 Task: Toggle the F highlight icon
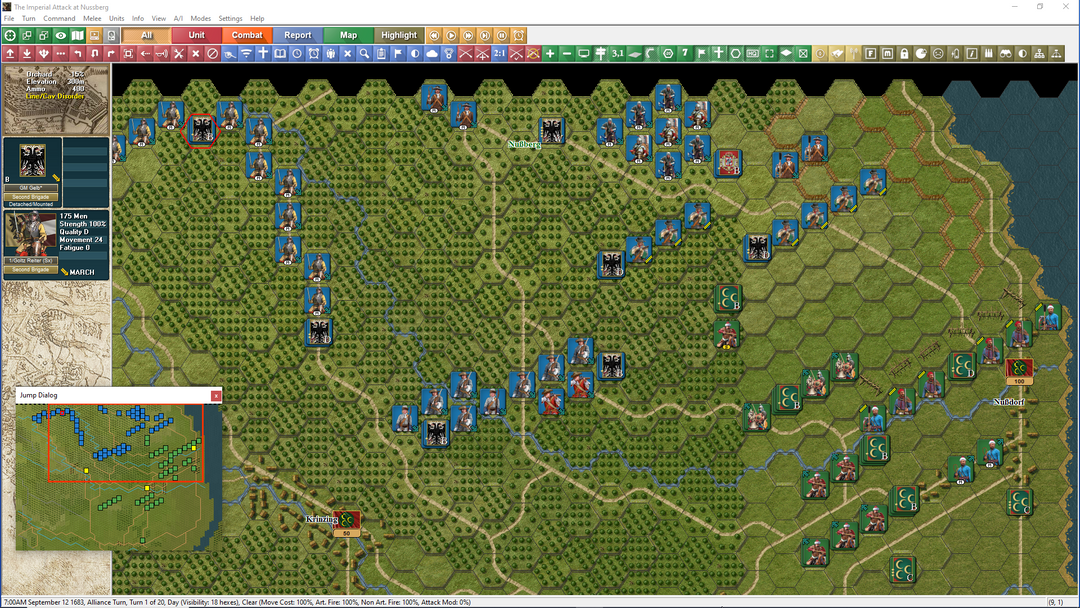871,53
